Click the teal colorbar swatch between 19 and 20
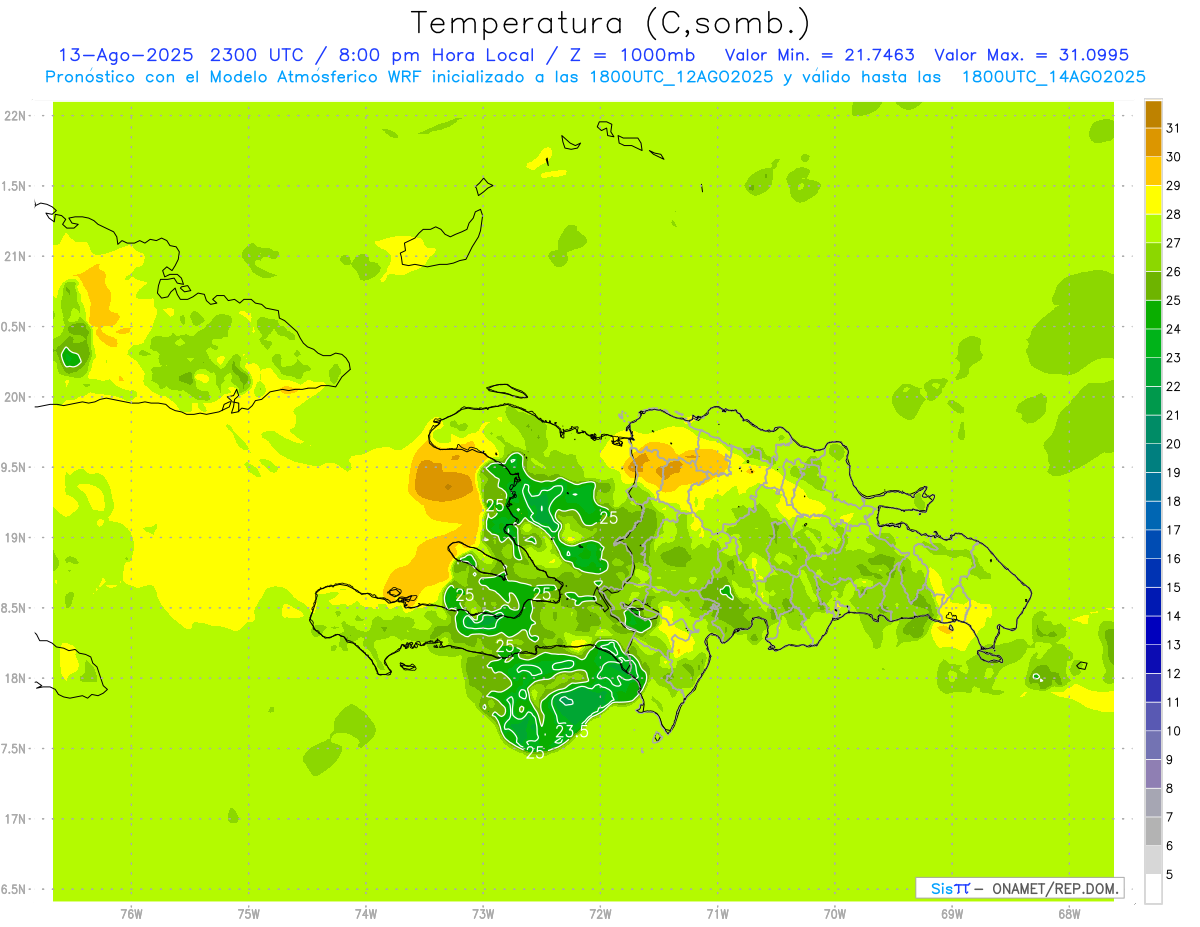 pyautogui.click(x=1153, y=458)
